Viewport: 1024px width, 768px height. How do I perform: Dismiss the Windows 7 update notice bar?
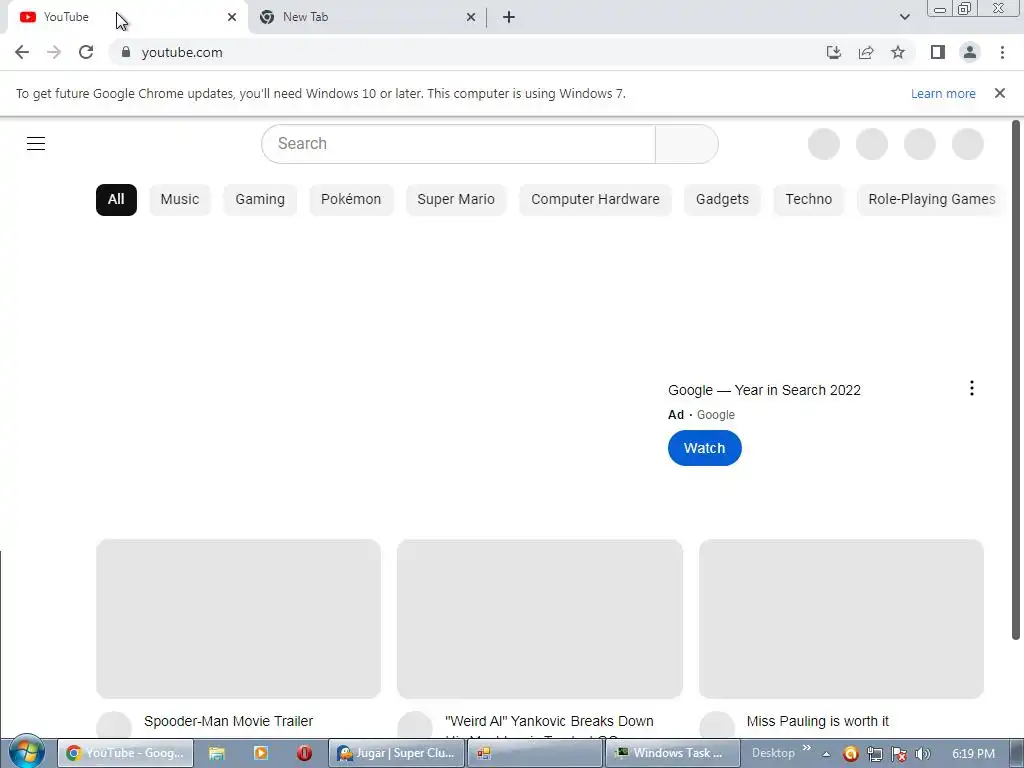pos(1000,93)
